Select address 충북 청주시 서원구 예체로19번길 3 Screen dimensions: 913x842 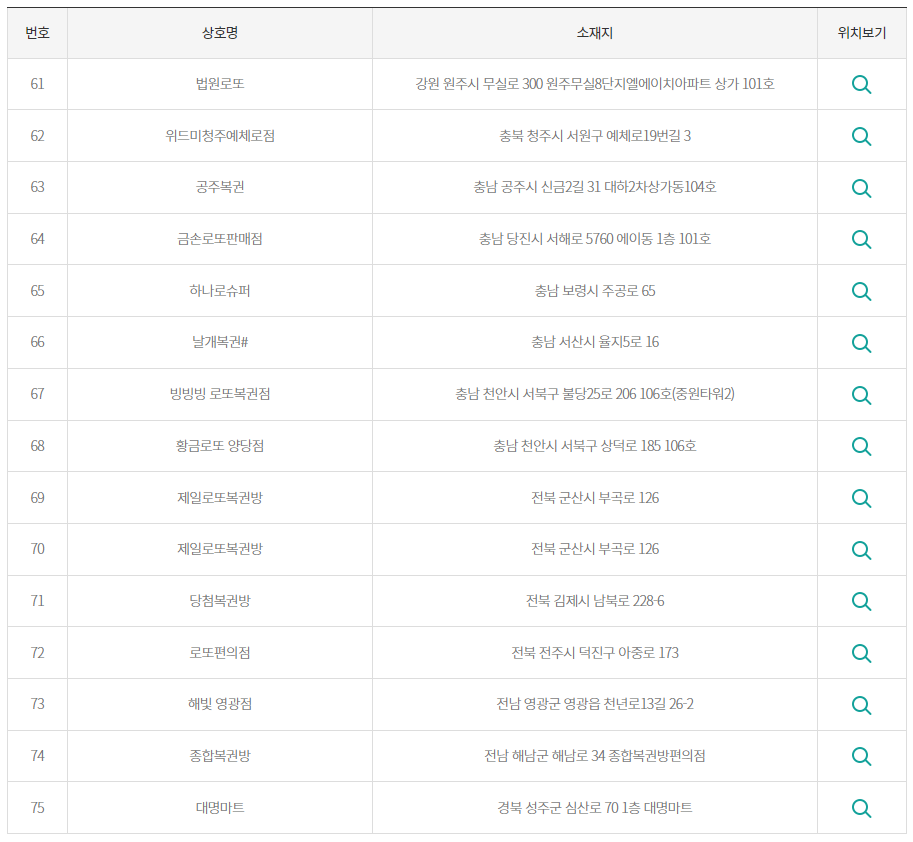pos(595,136)
